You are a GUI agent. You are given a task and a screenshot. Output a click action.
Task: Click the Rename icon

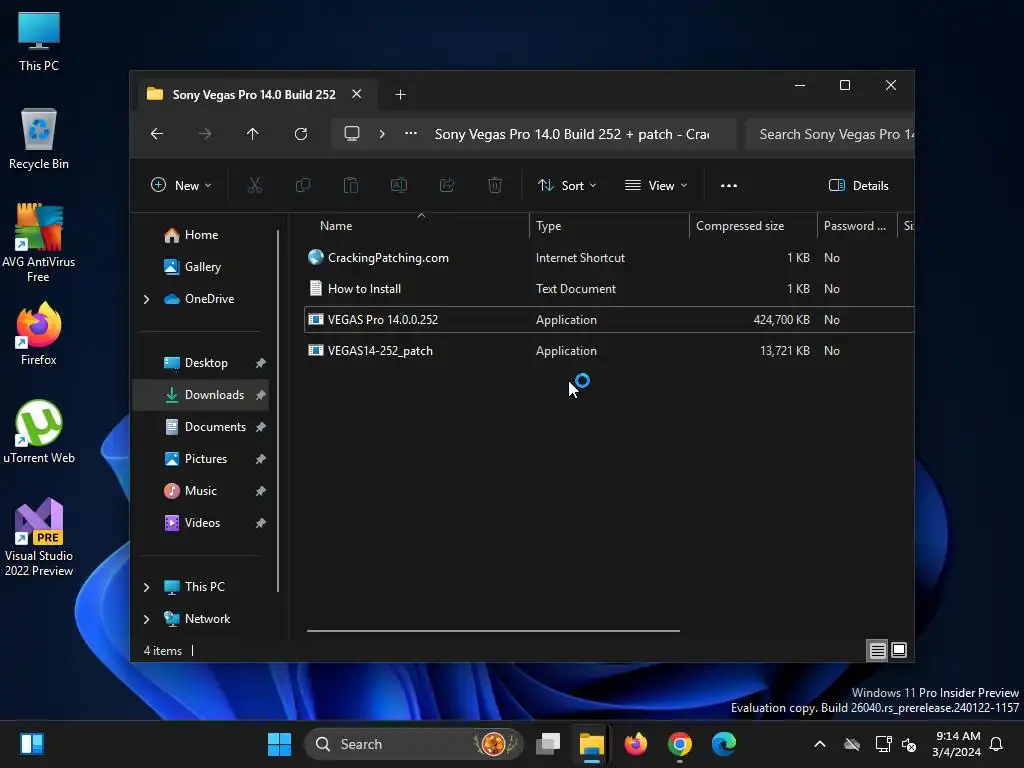[x=399, y=185]
